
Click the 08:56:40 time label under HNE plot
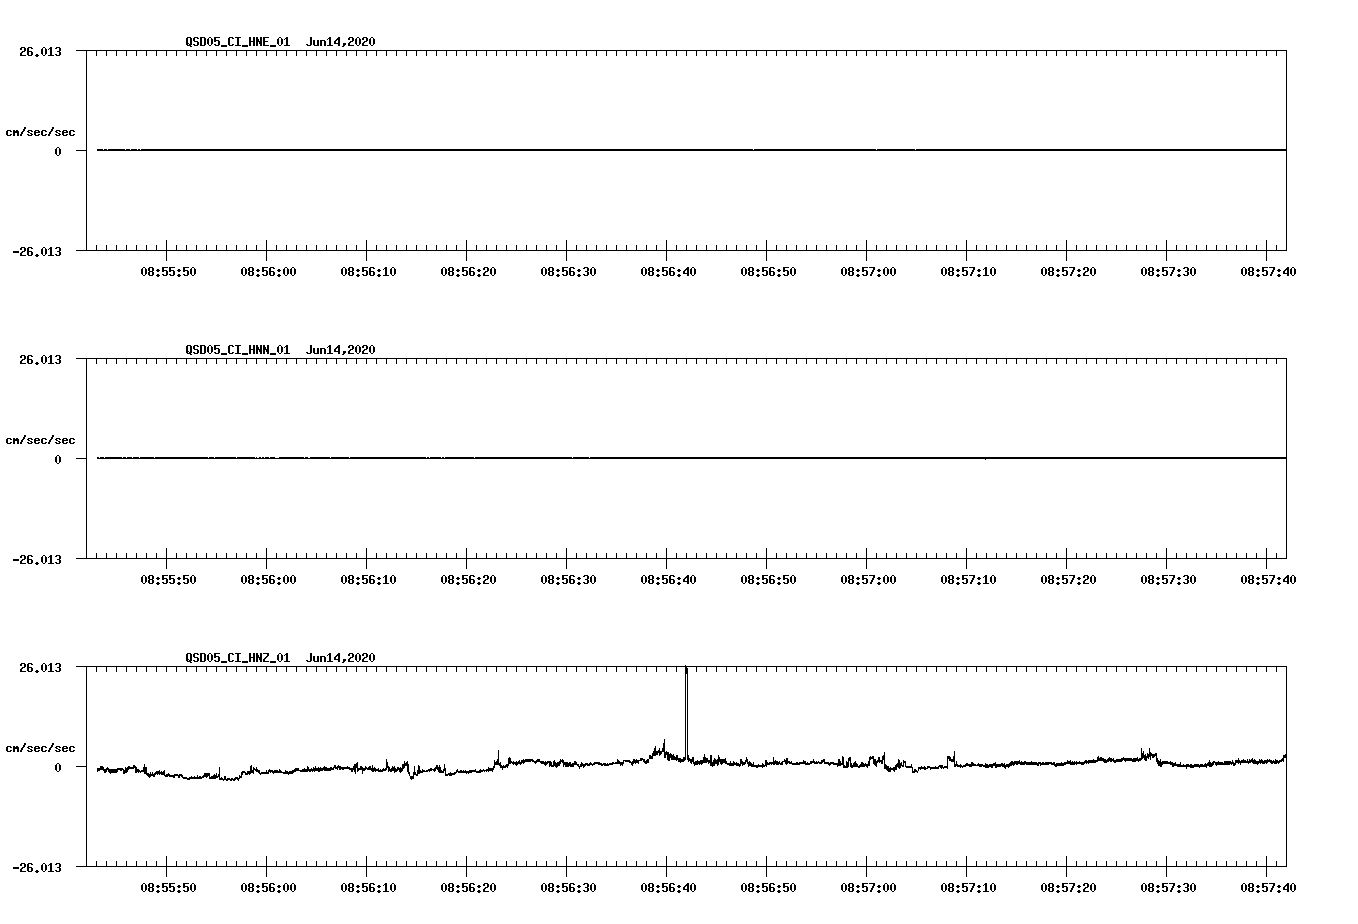668,272
